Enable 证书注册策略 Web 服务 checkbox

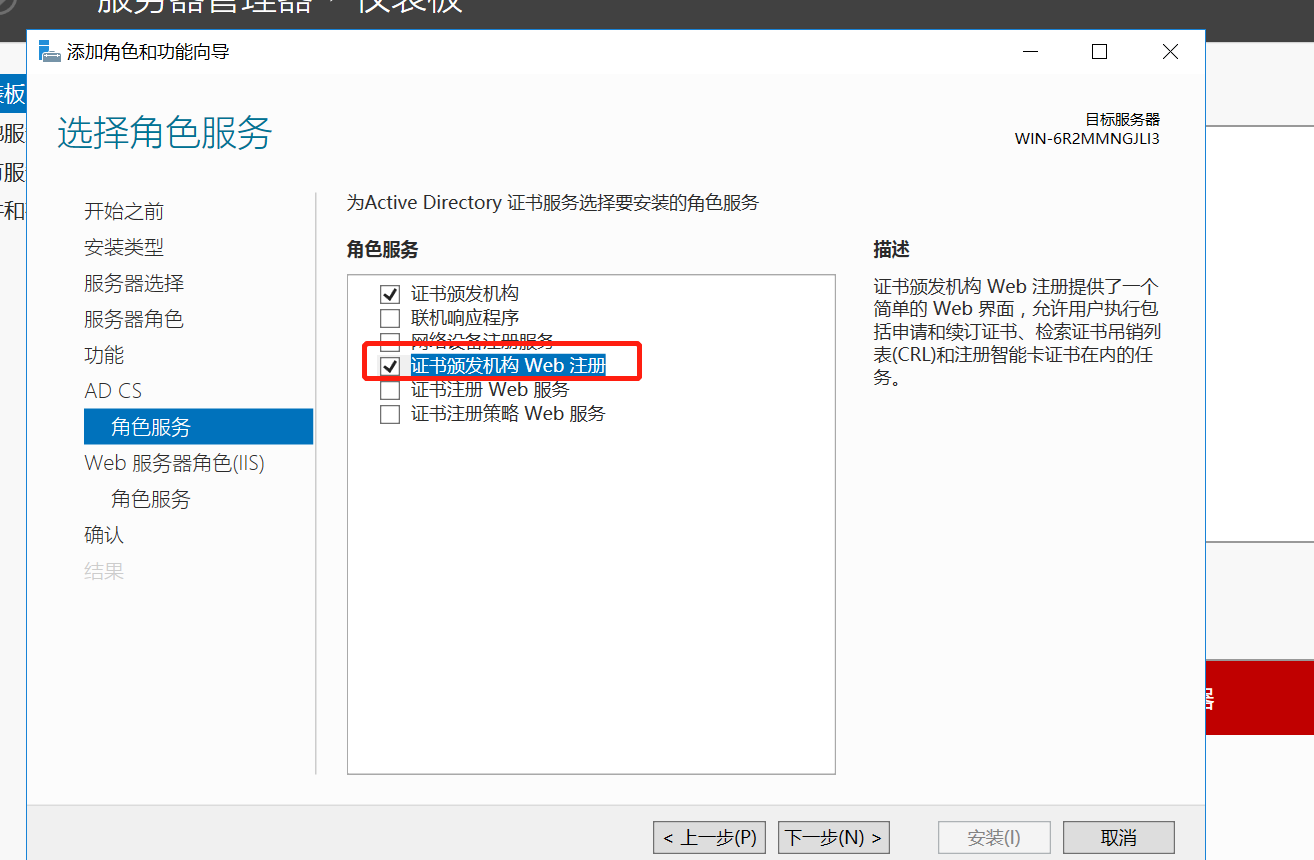[390, 414]
